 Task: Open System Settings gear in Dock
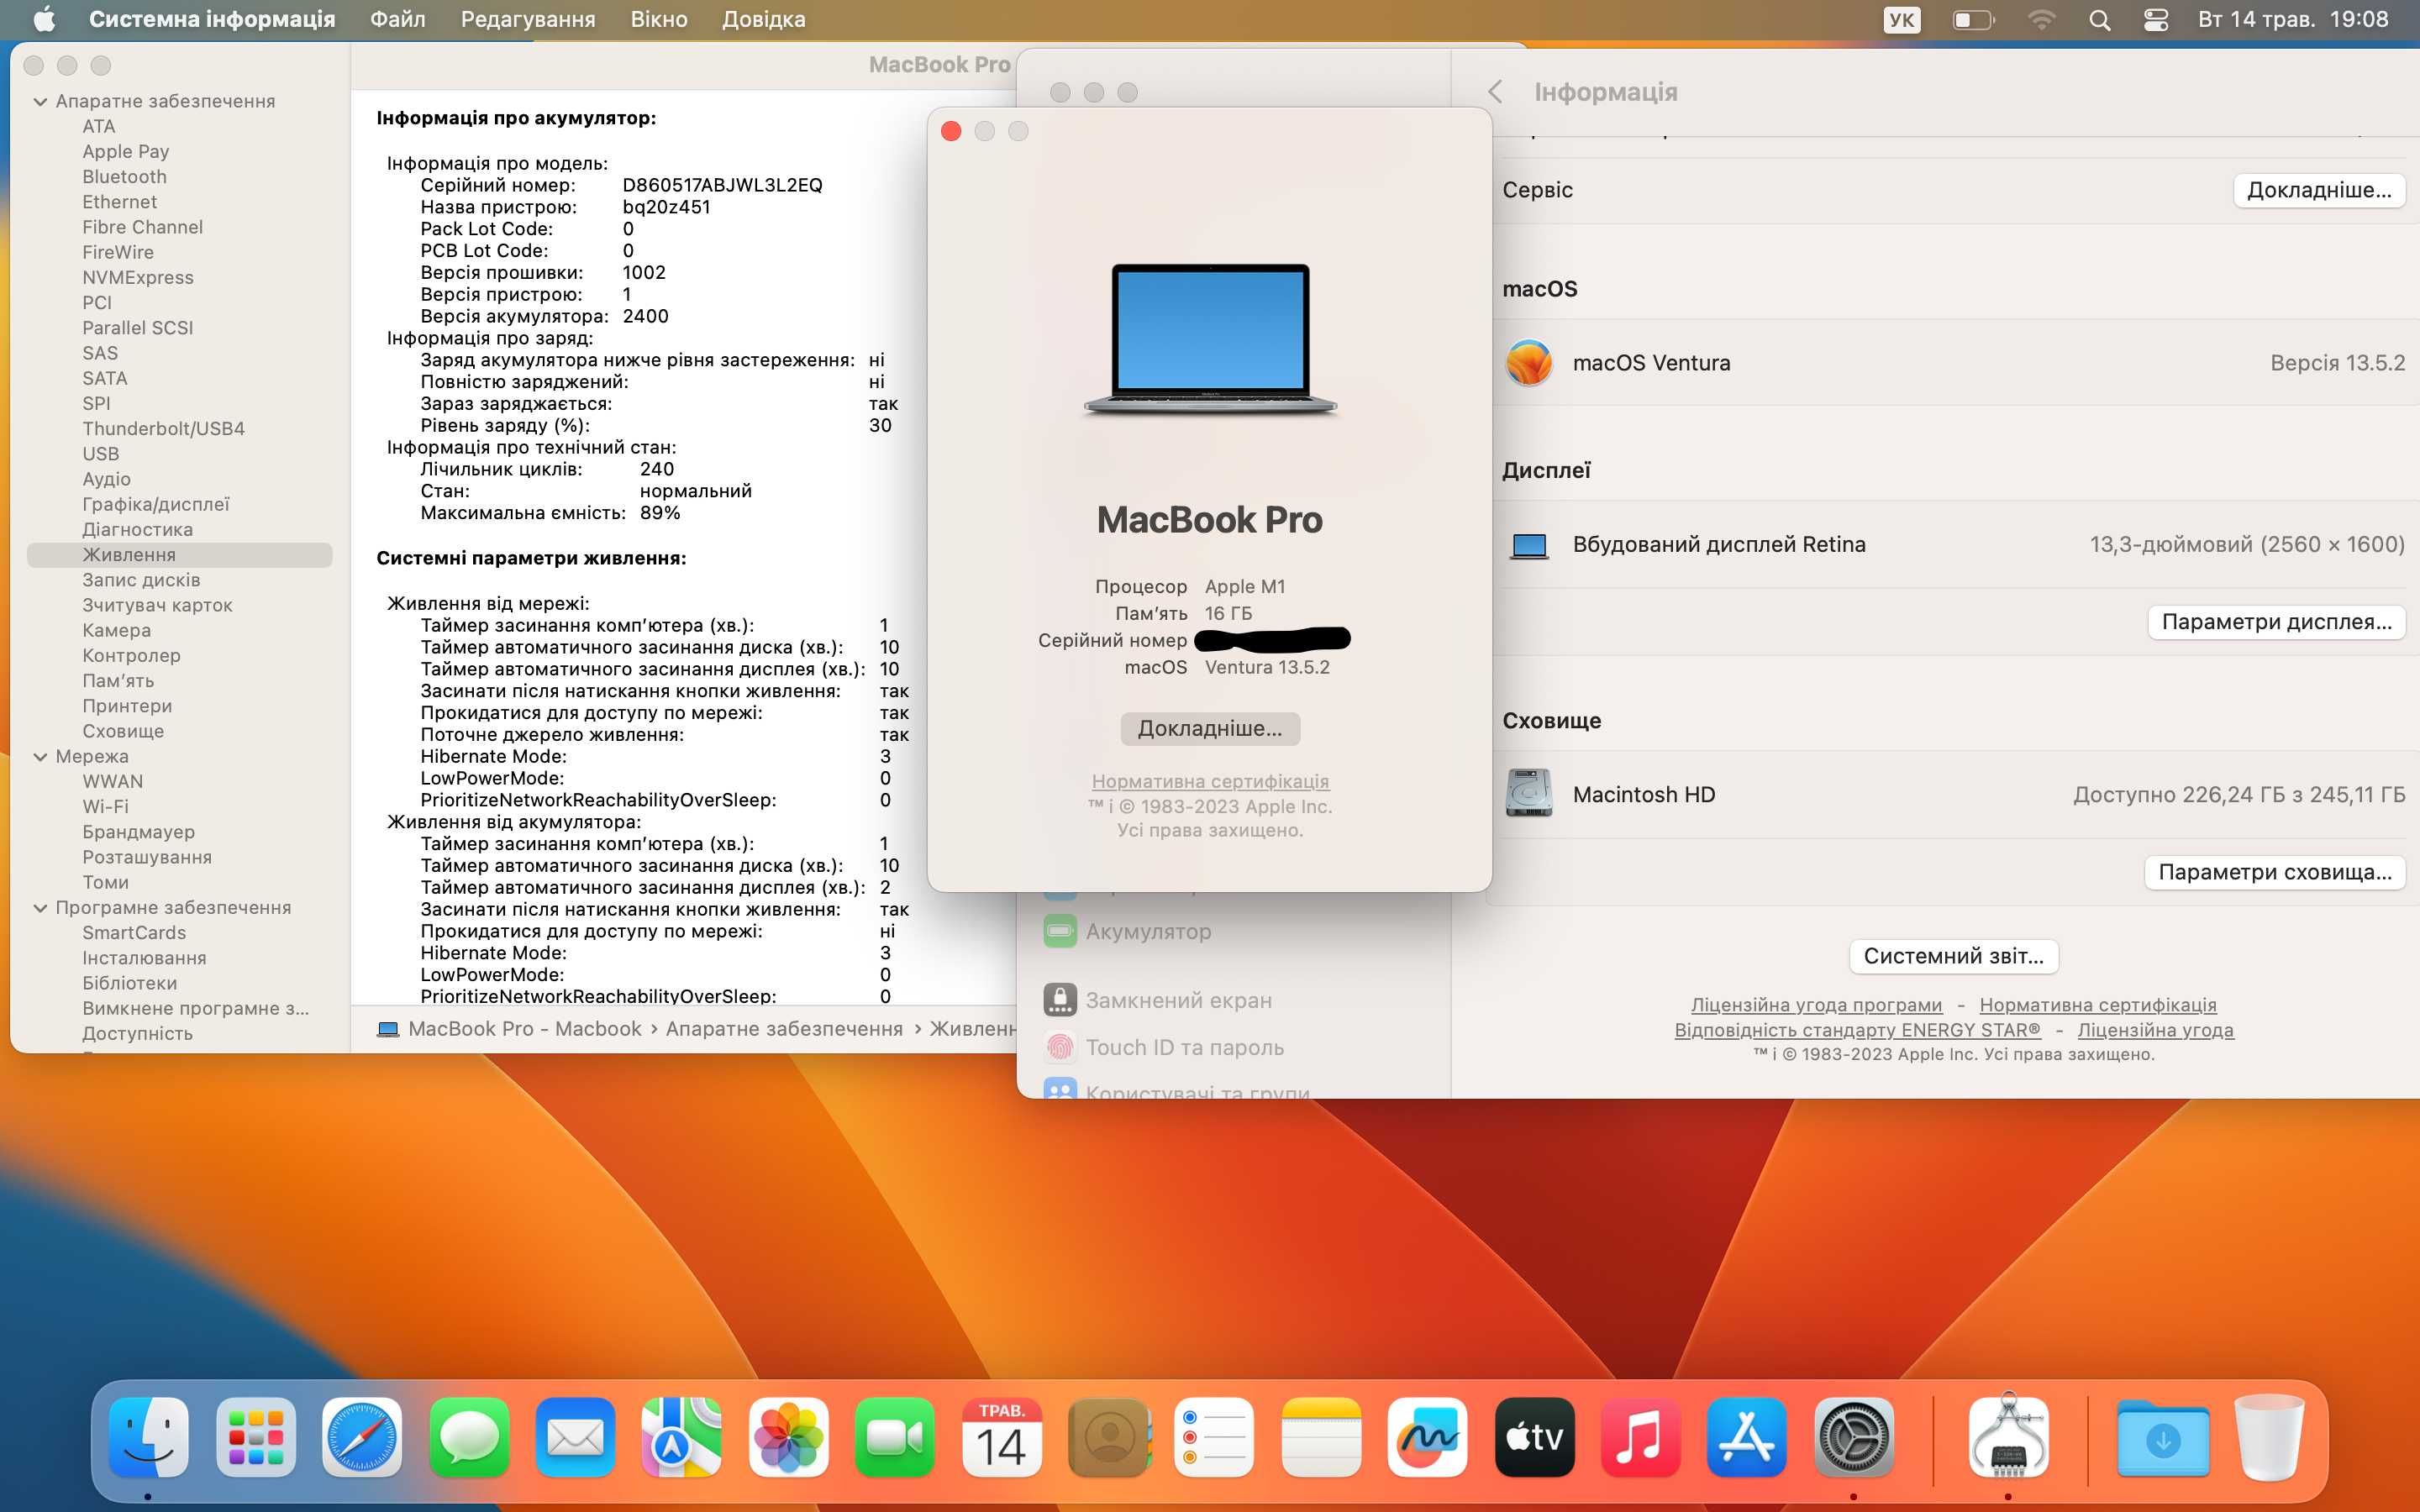(1853, 1437)
